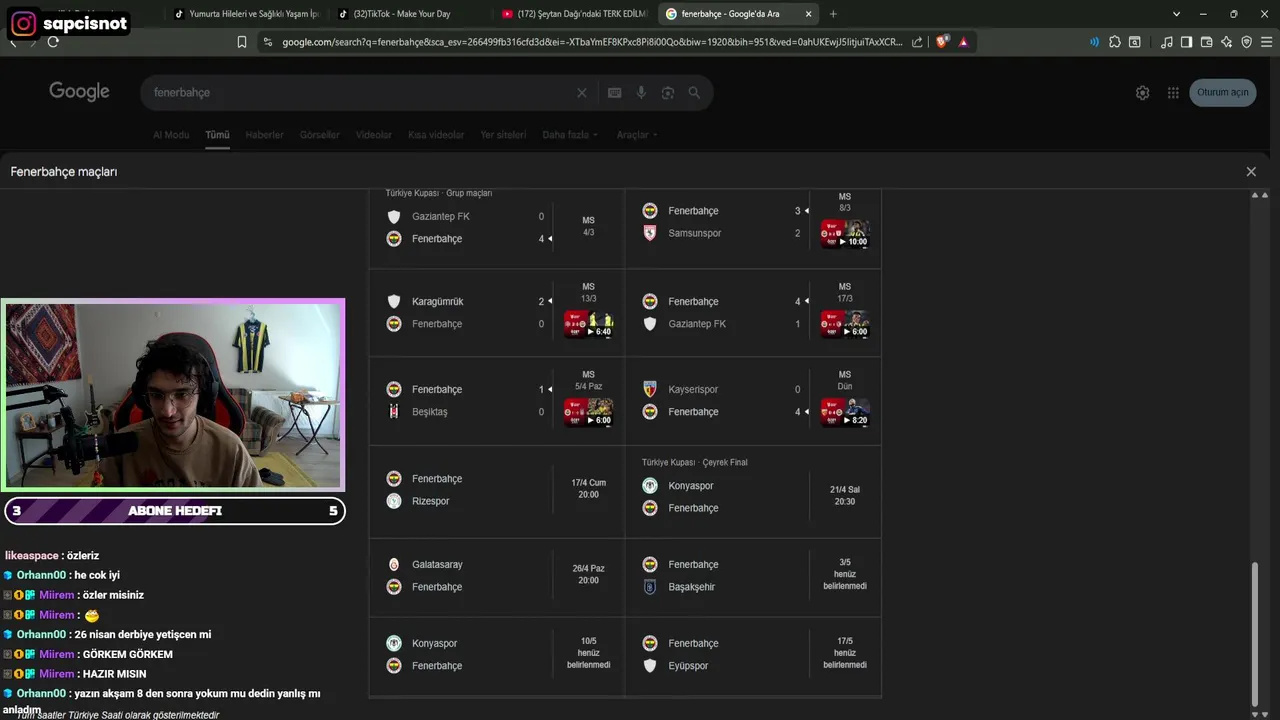
Task: Clear the Google search box text
Action: pyautogui.click(x=581, y=92)
